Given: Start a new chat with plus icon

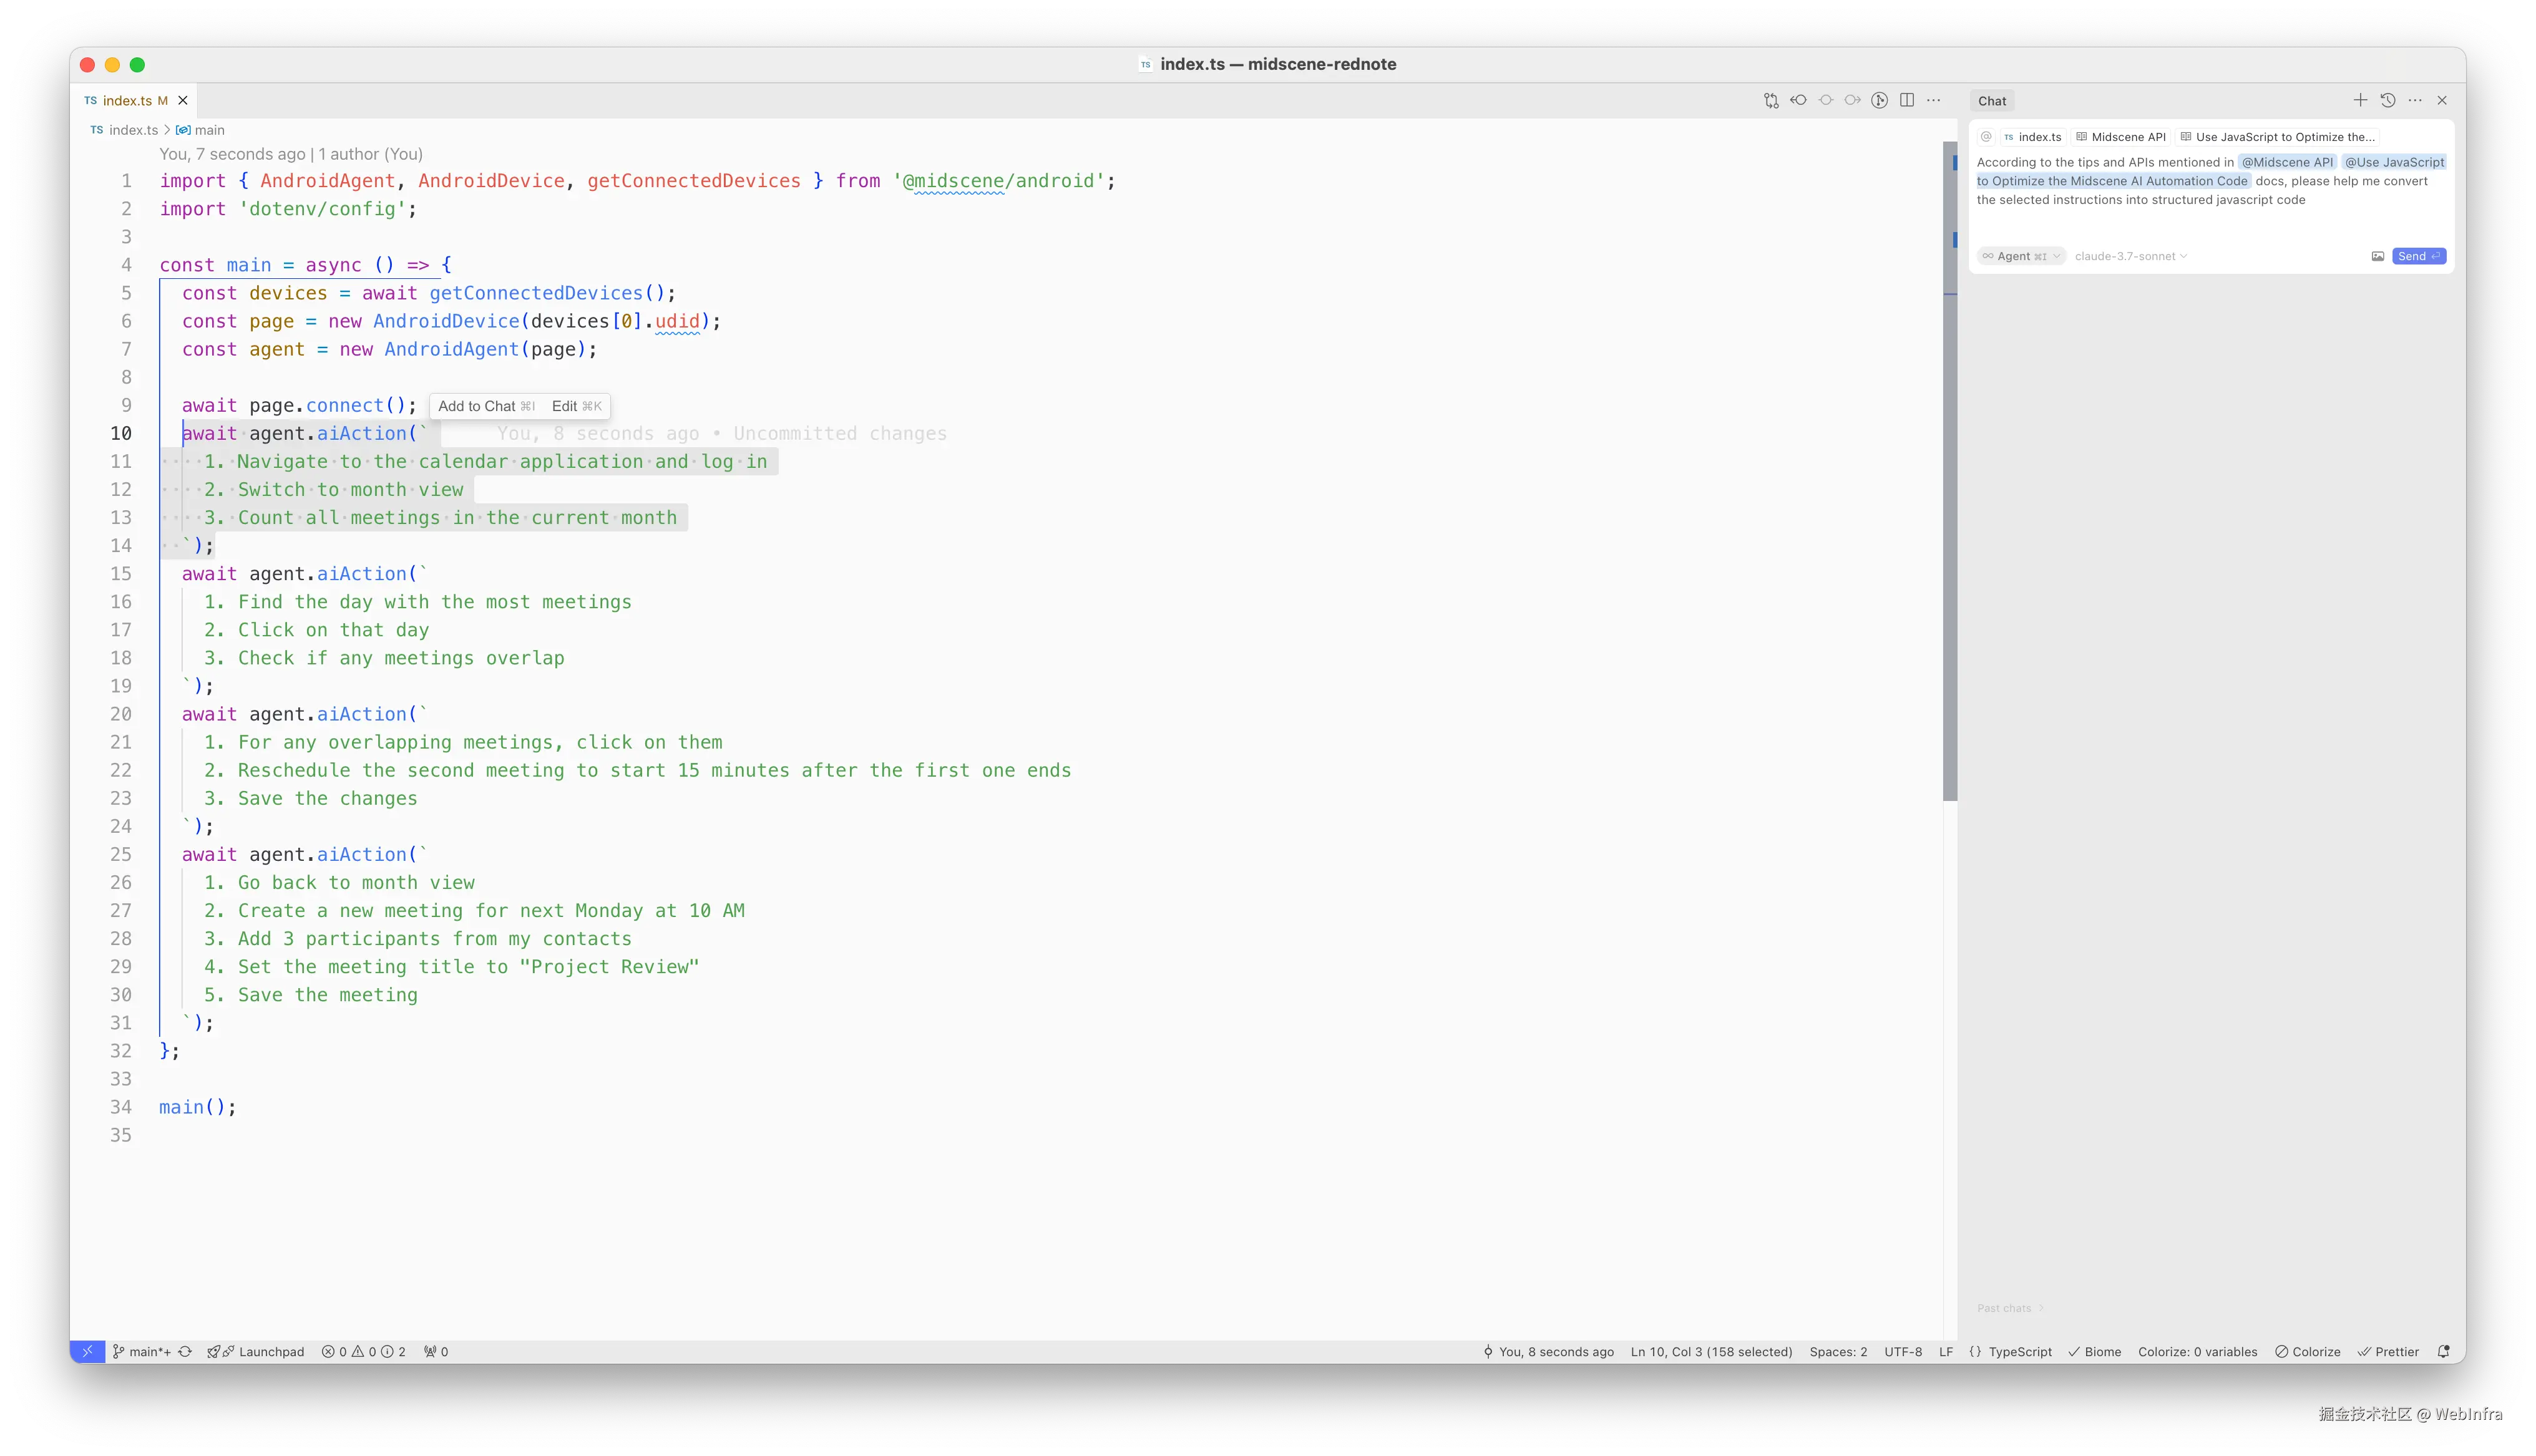Looking at the screenshot, I should (2360, 100).
